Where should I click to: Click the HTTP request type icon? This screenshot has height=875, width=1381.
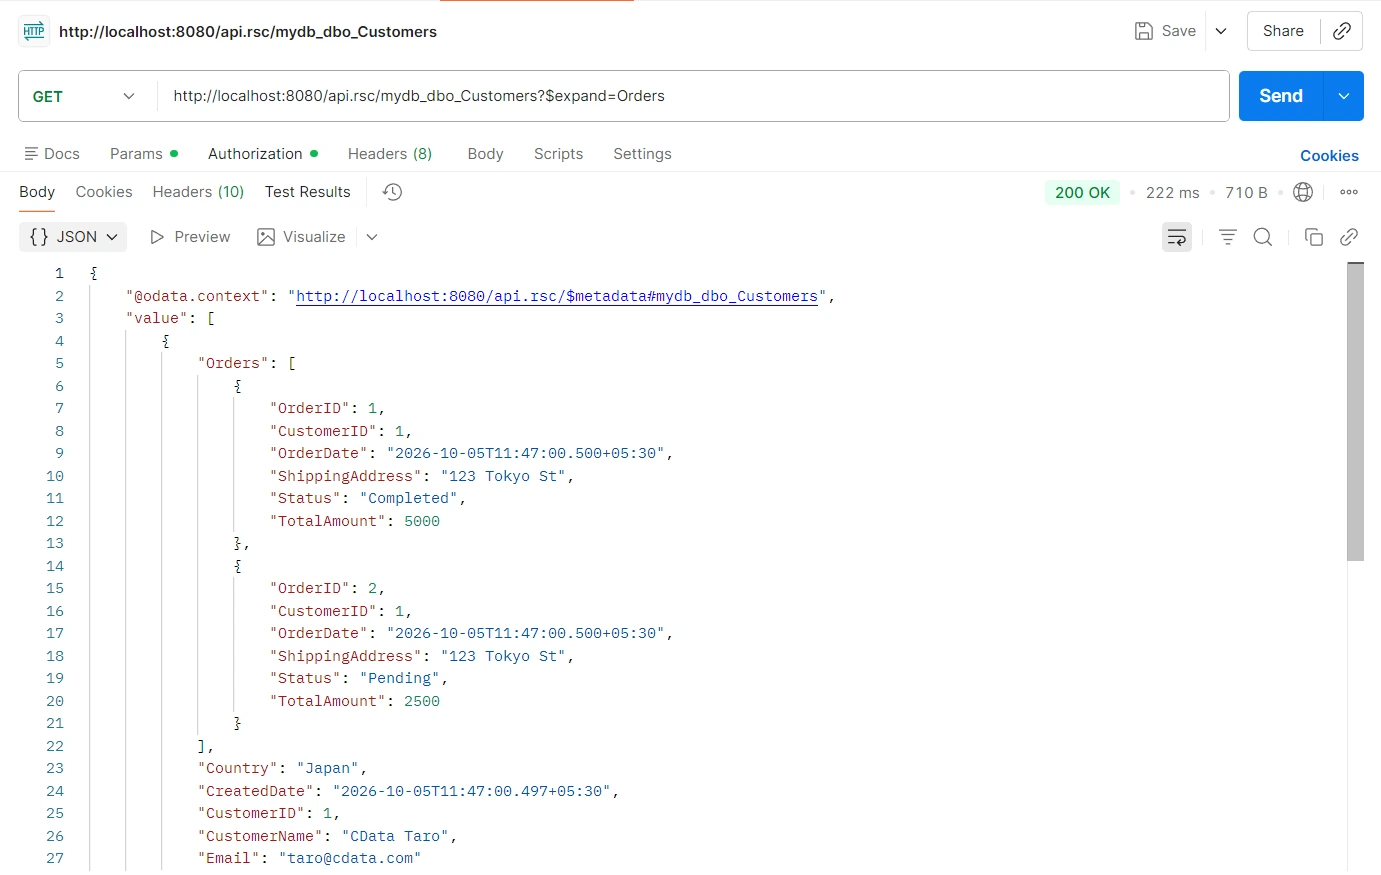[34, 31]
